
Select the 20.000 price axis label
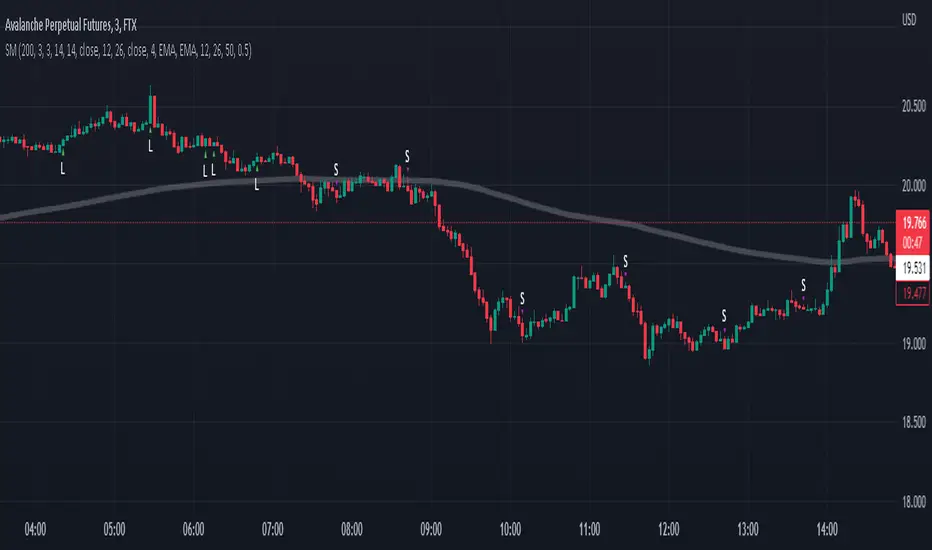point(910,186)
